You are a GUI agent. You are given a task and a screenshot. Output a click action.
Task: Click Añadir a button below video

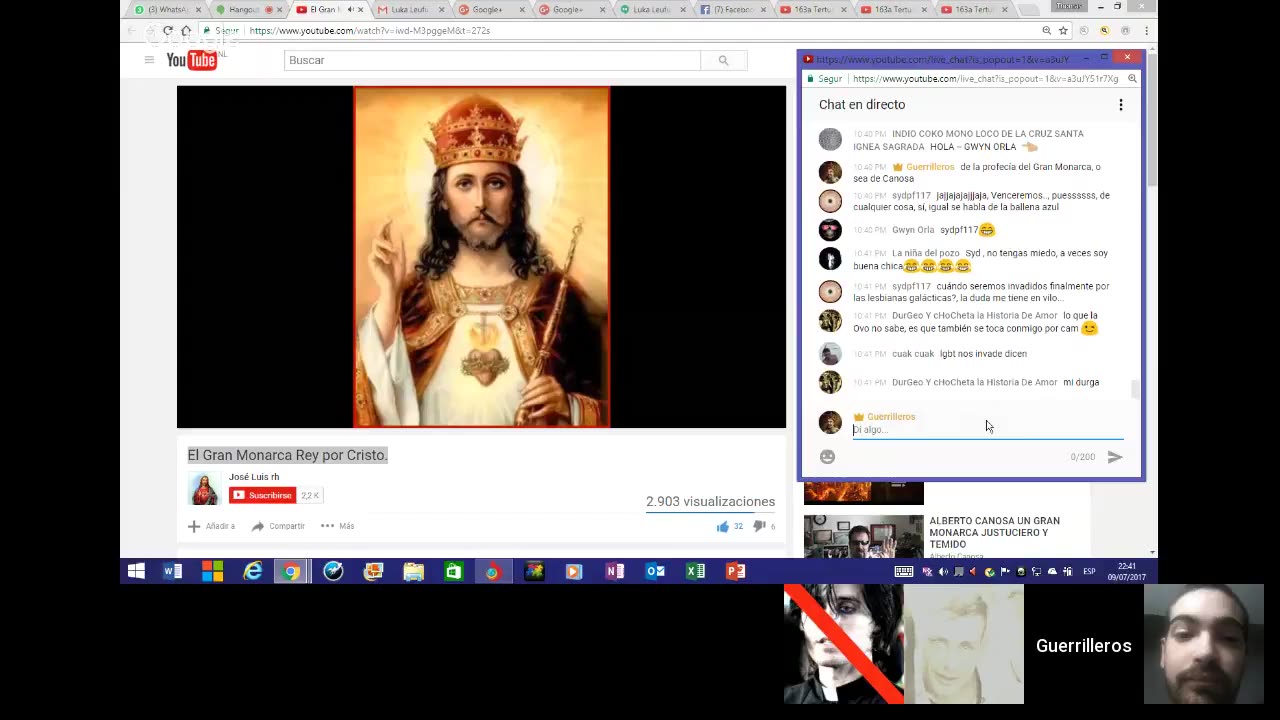click(212, 526)
